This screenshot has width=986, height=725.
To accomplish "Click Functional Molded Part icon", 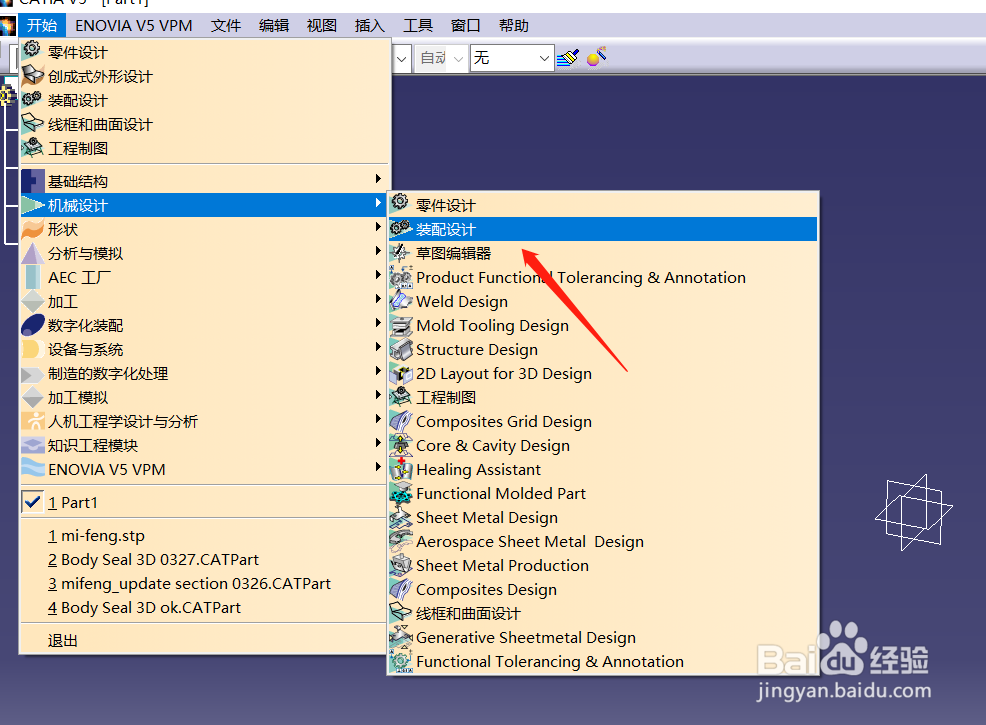I will pos(401,493).
